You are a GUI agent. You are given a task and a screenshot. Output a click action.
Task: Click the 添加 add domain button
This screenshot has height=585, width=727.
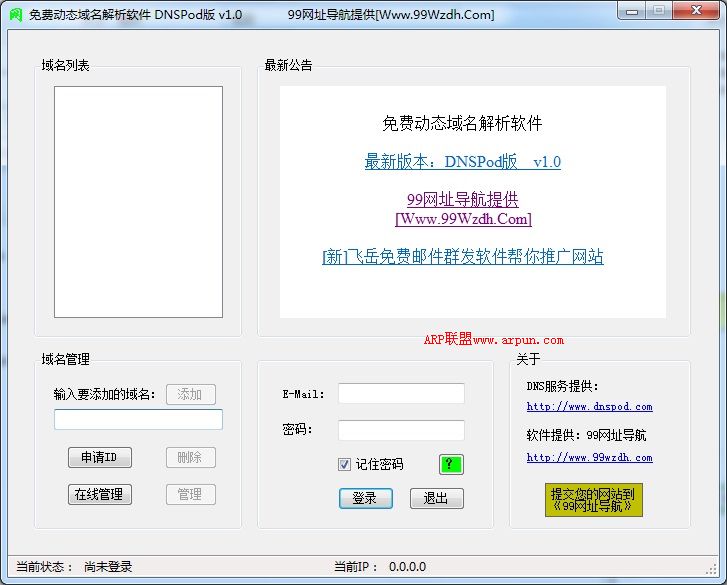pyautogui.click(x=190, y=395)
